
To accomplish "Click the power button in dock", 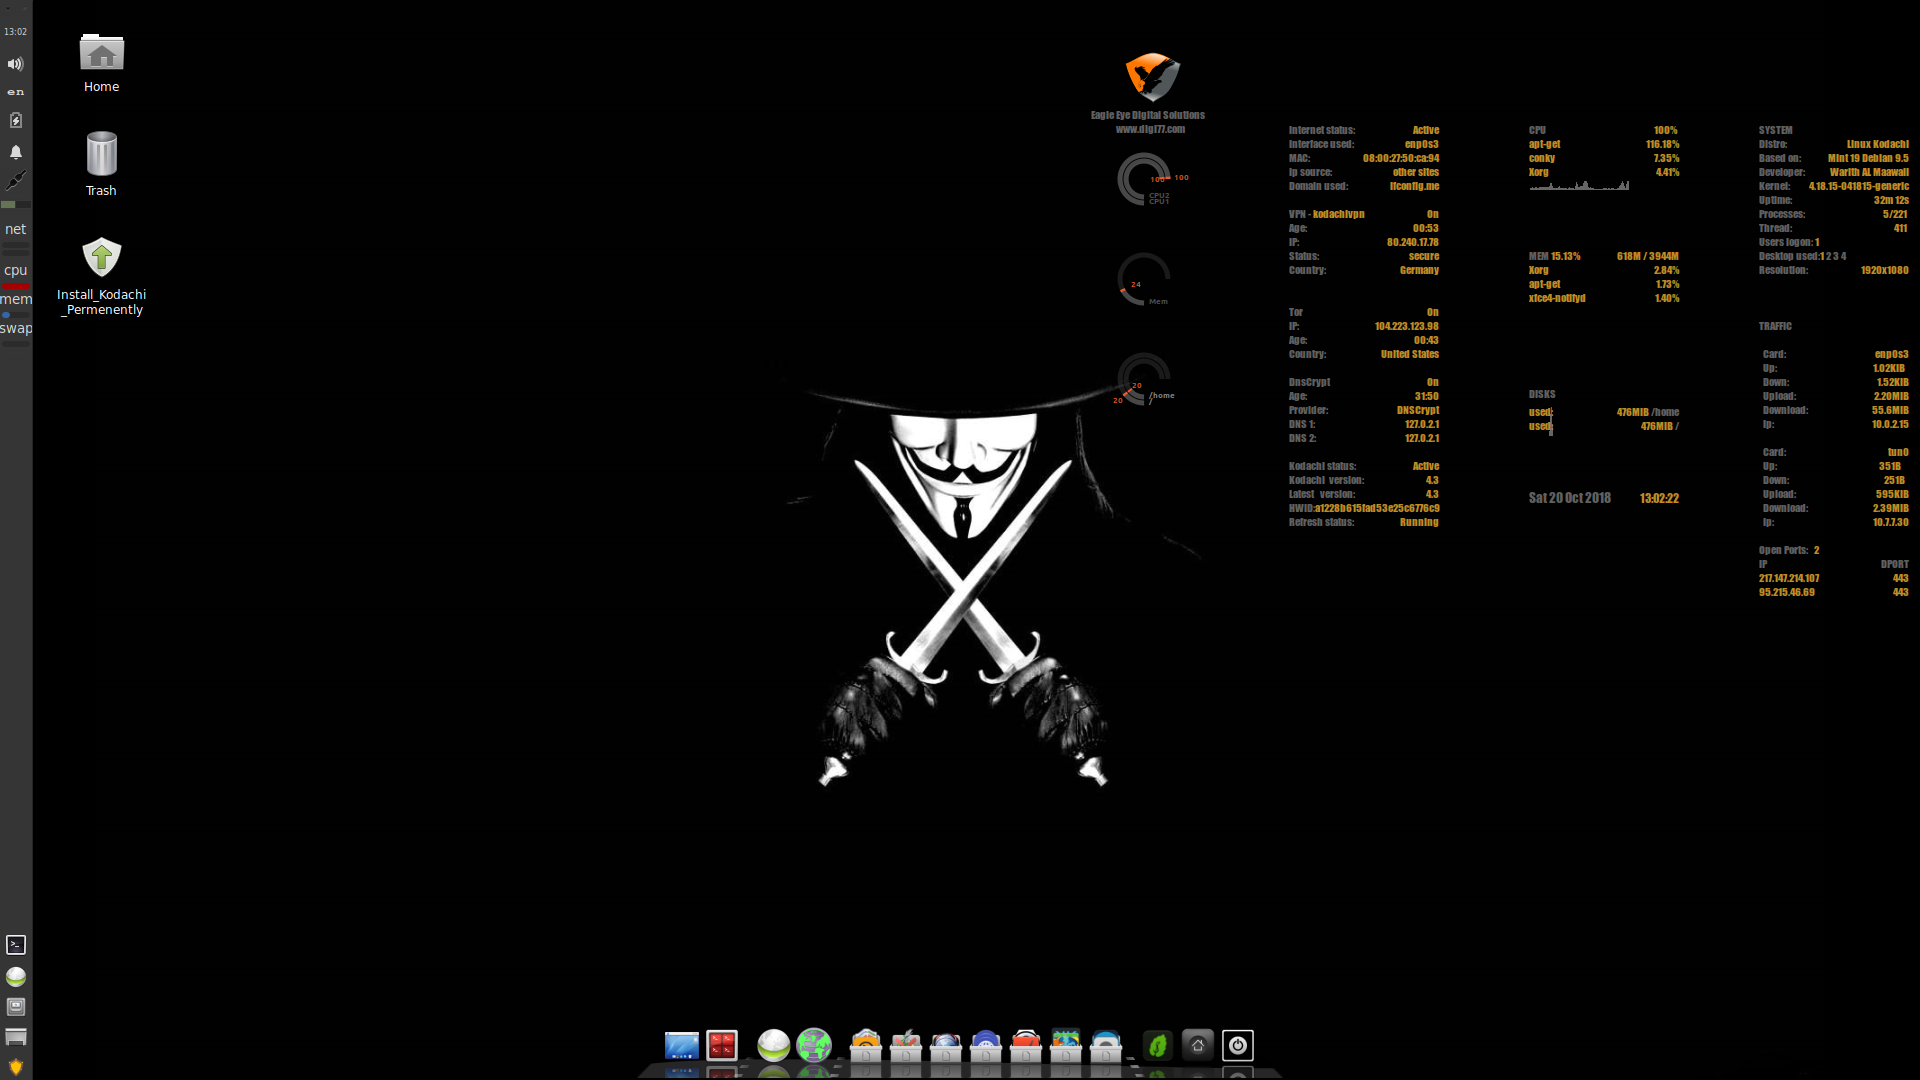I will (1238, 1046).
